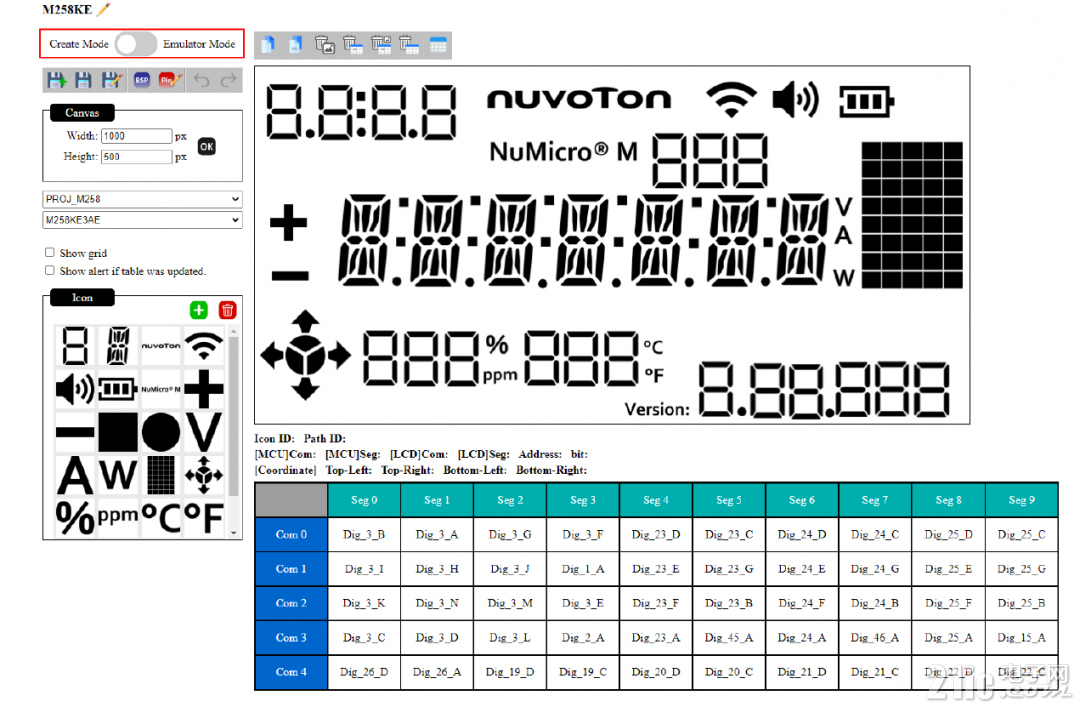Click the trash-with-image-and-table delete icon

point(381,45)
